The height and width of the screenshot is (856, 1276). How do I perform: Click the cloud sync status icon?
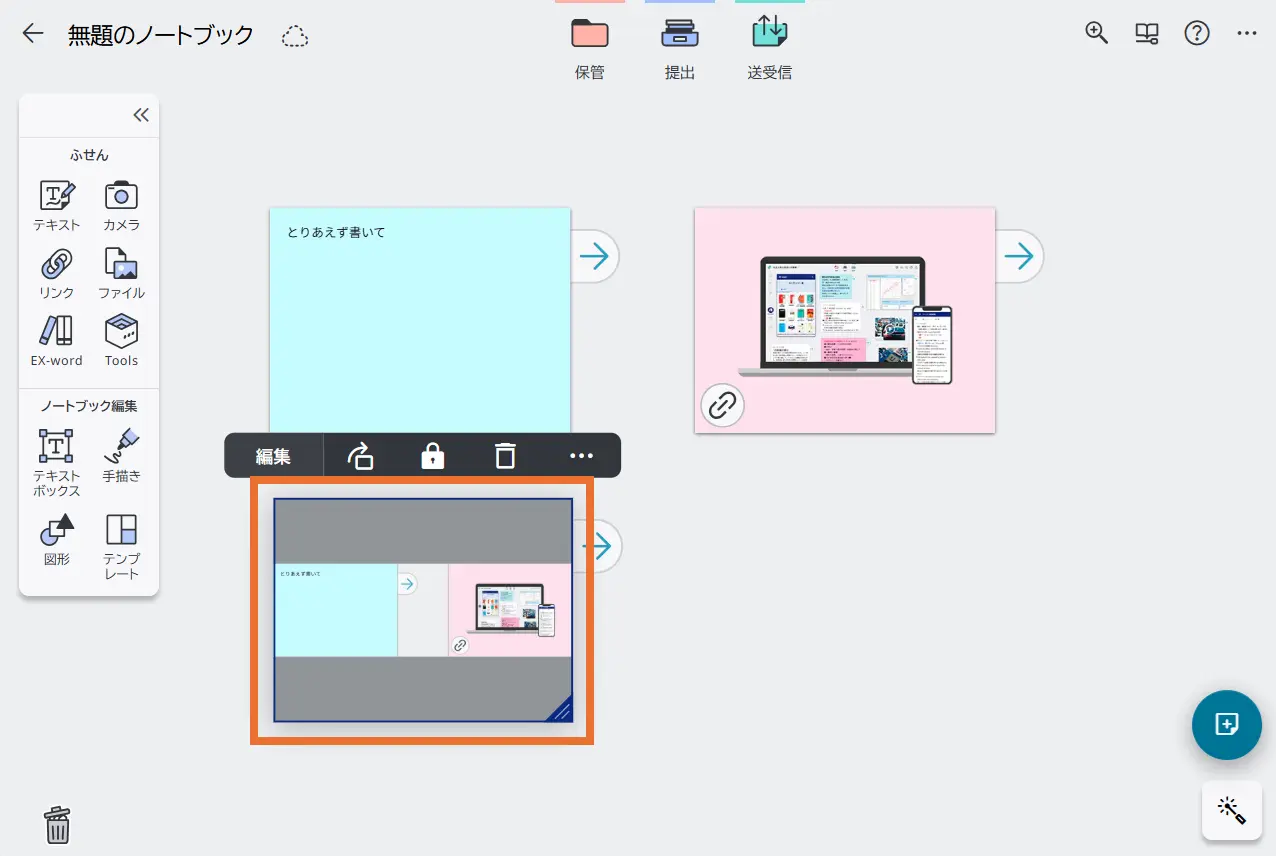point(295,36)
